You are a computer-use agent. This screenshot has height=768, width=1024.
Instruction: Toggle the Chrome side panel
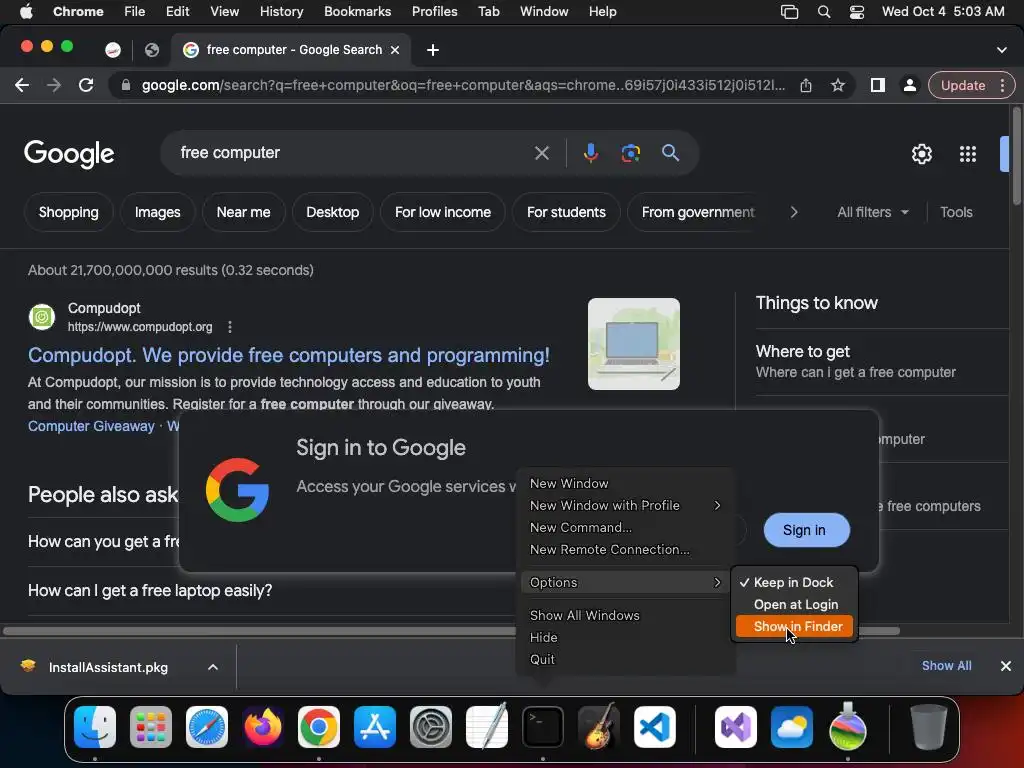tap(878, 85)
